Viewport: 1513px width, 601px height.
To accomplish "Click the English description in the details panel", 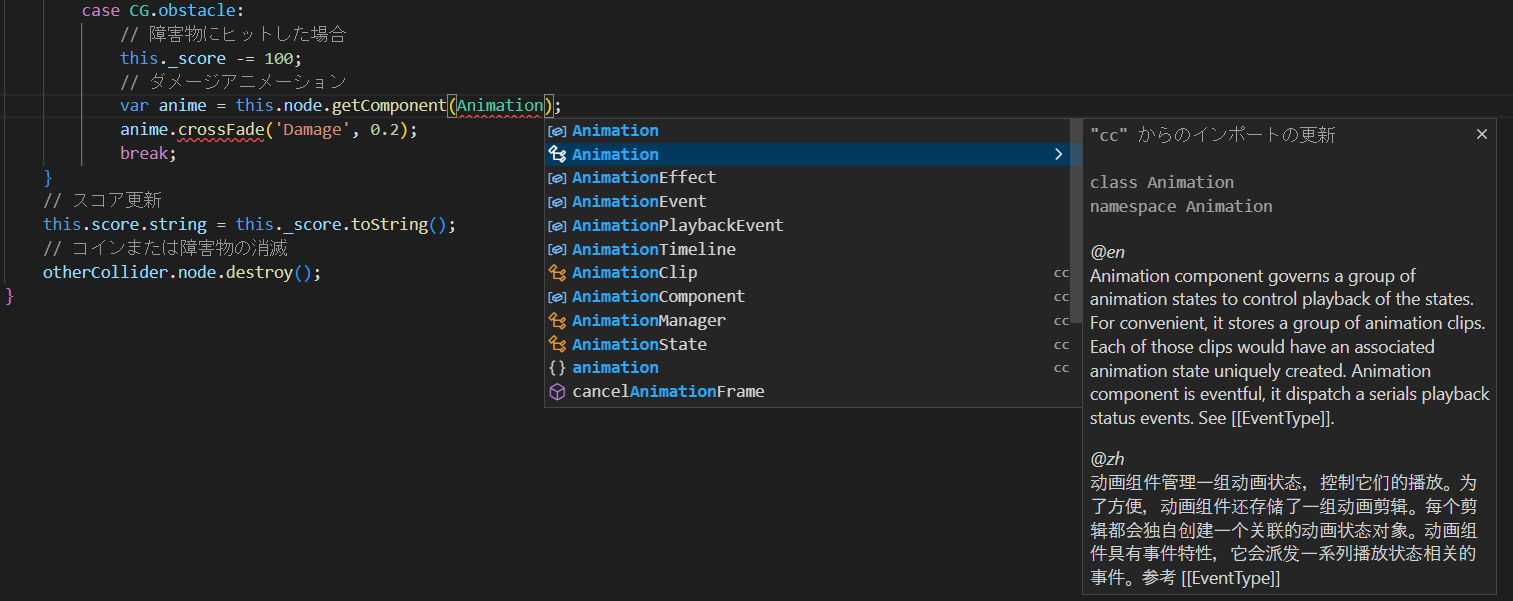I will 1289,347.
